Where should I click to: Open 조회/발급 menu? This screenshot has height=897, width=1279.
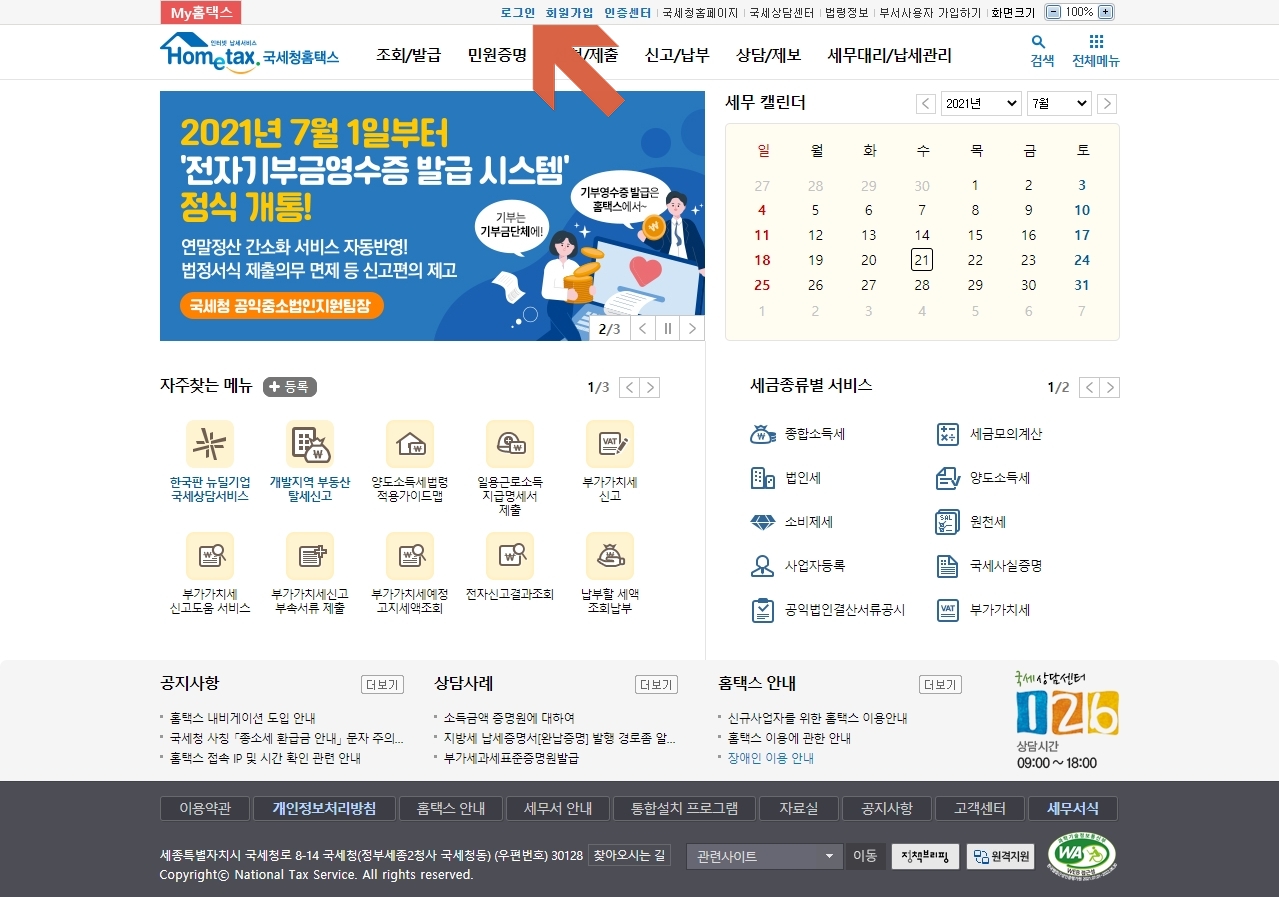click(x=408, y=55)
